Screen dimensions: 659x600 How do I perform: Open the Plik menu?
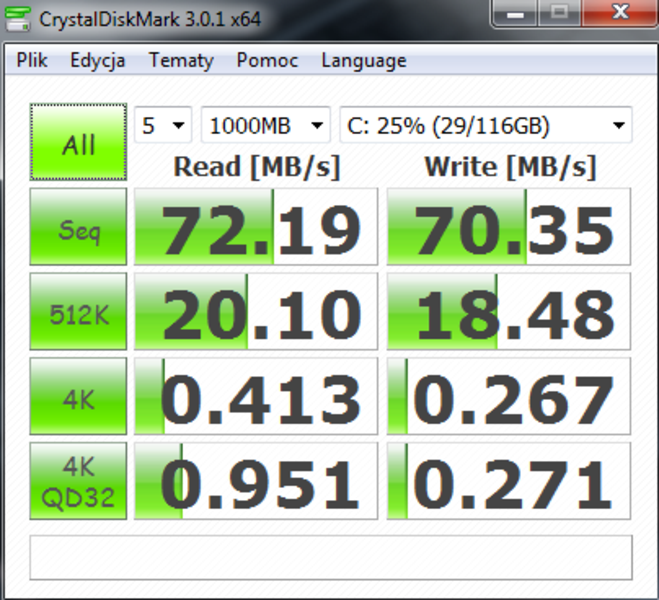32,60
